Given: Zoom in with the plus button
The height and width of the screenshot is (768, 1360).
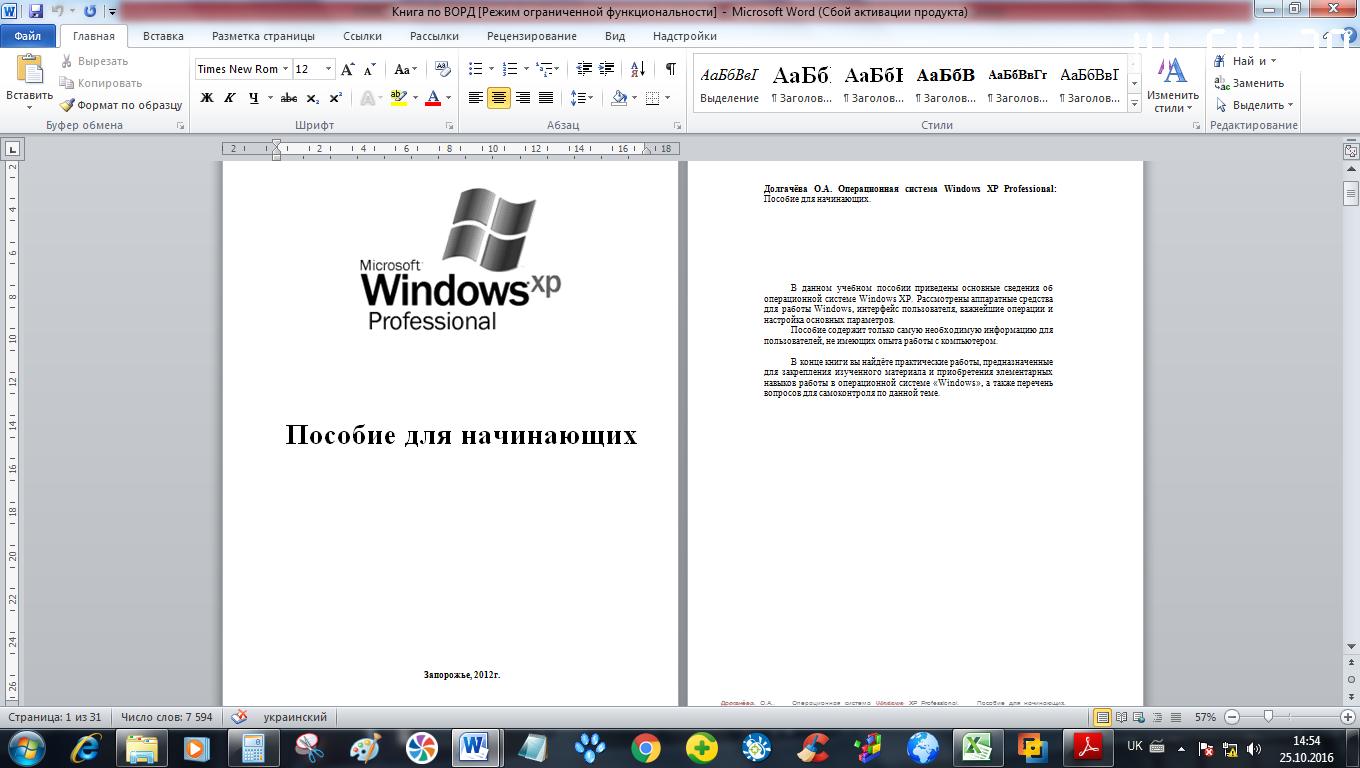Looking at the screenshot, I should (x=1348, y=717).
